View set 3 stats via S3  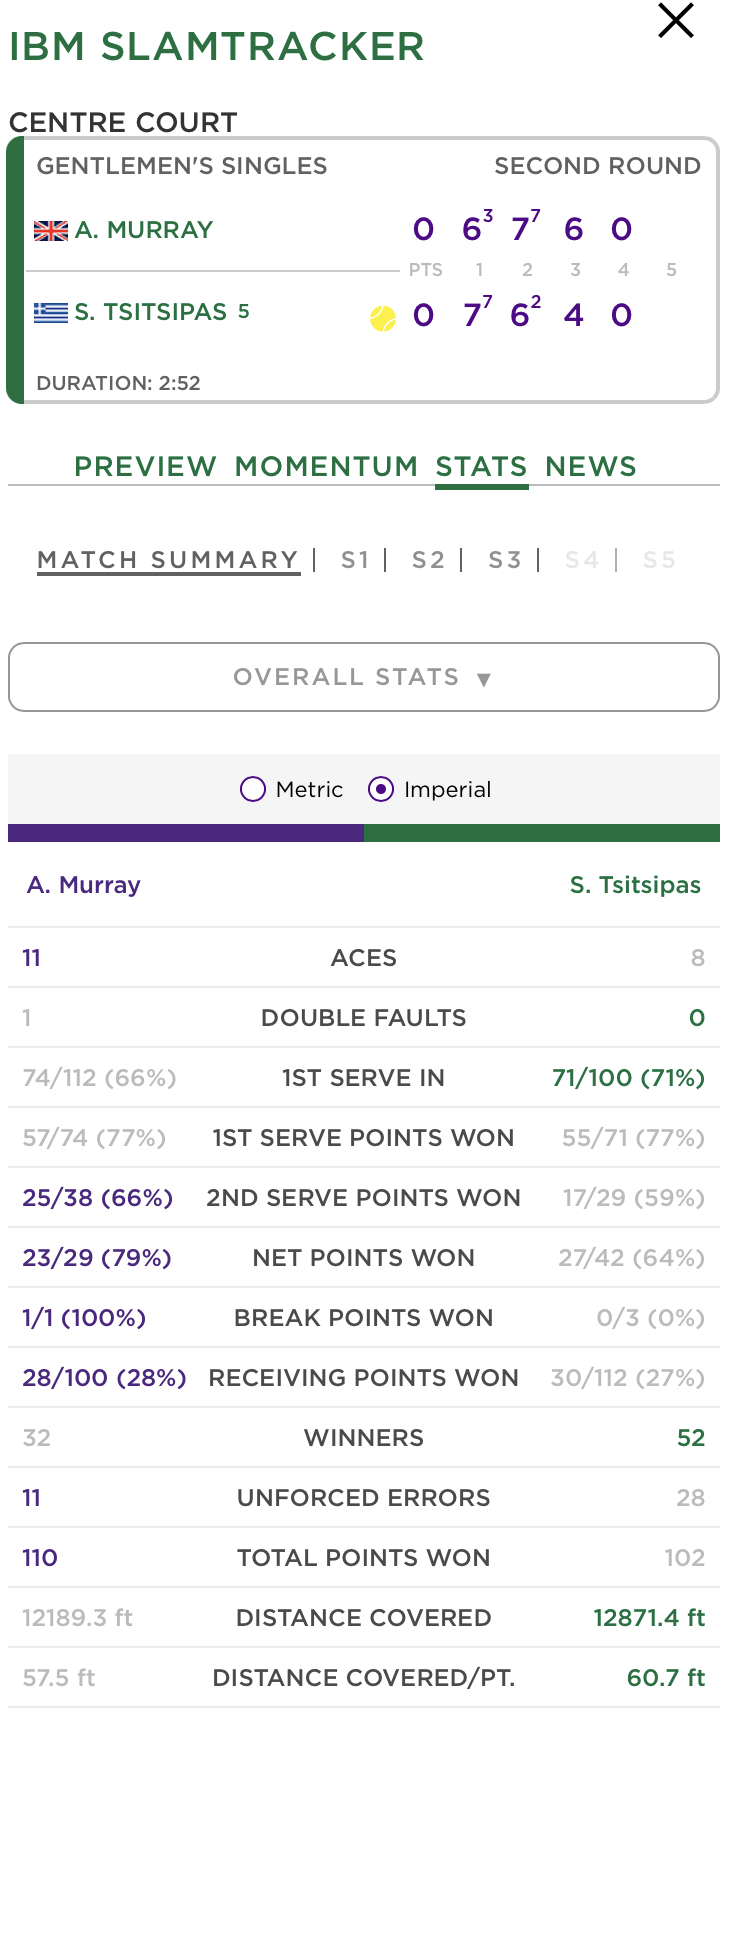point(505,560)
